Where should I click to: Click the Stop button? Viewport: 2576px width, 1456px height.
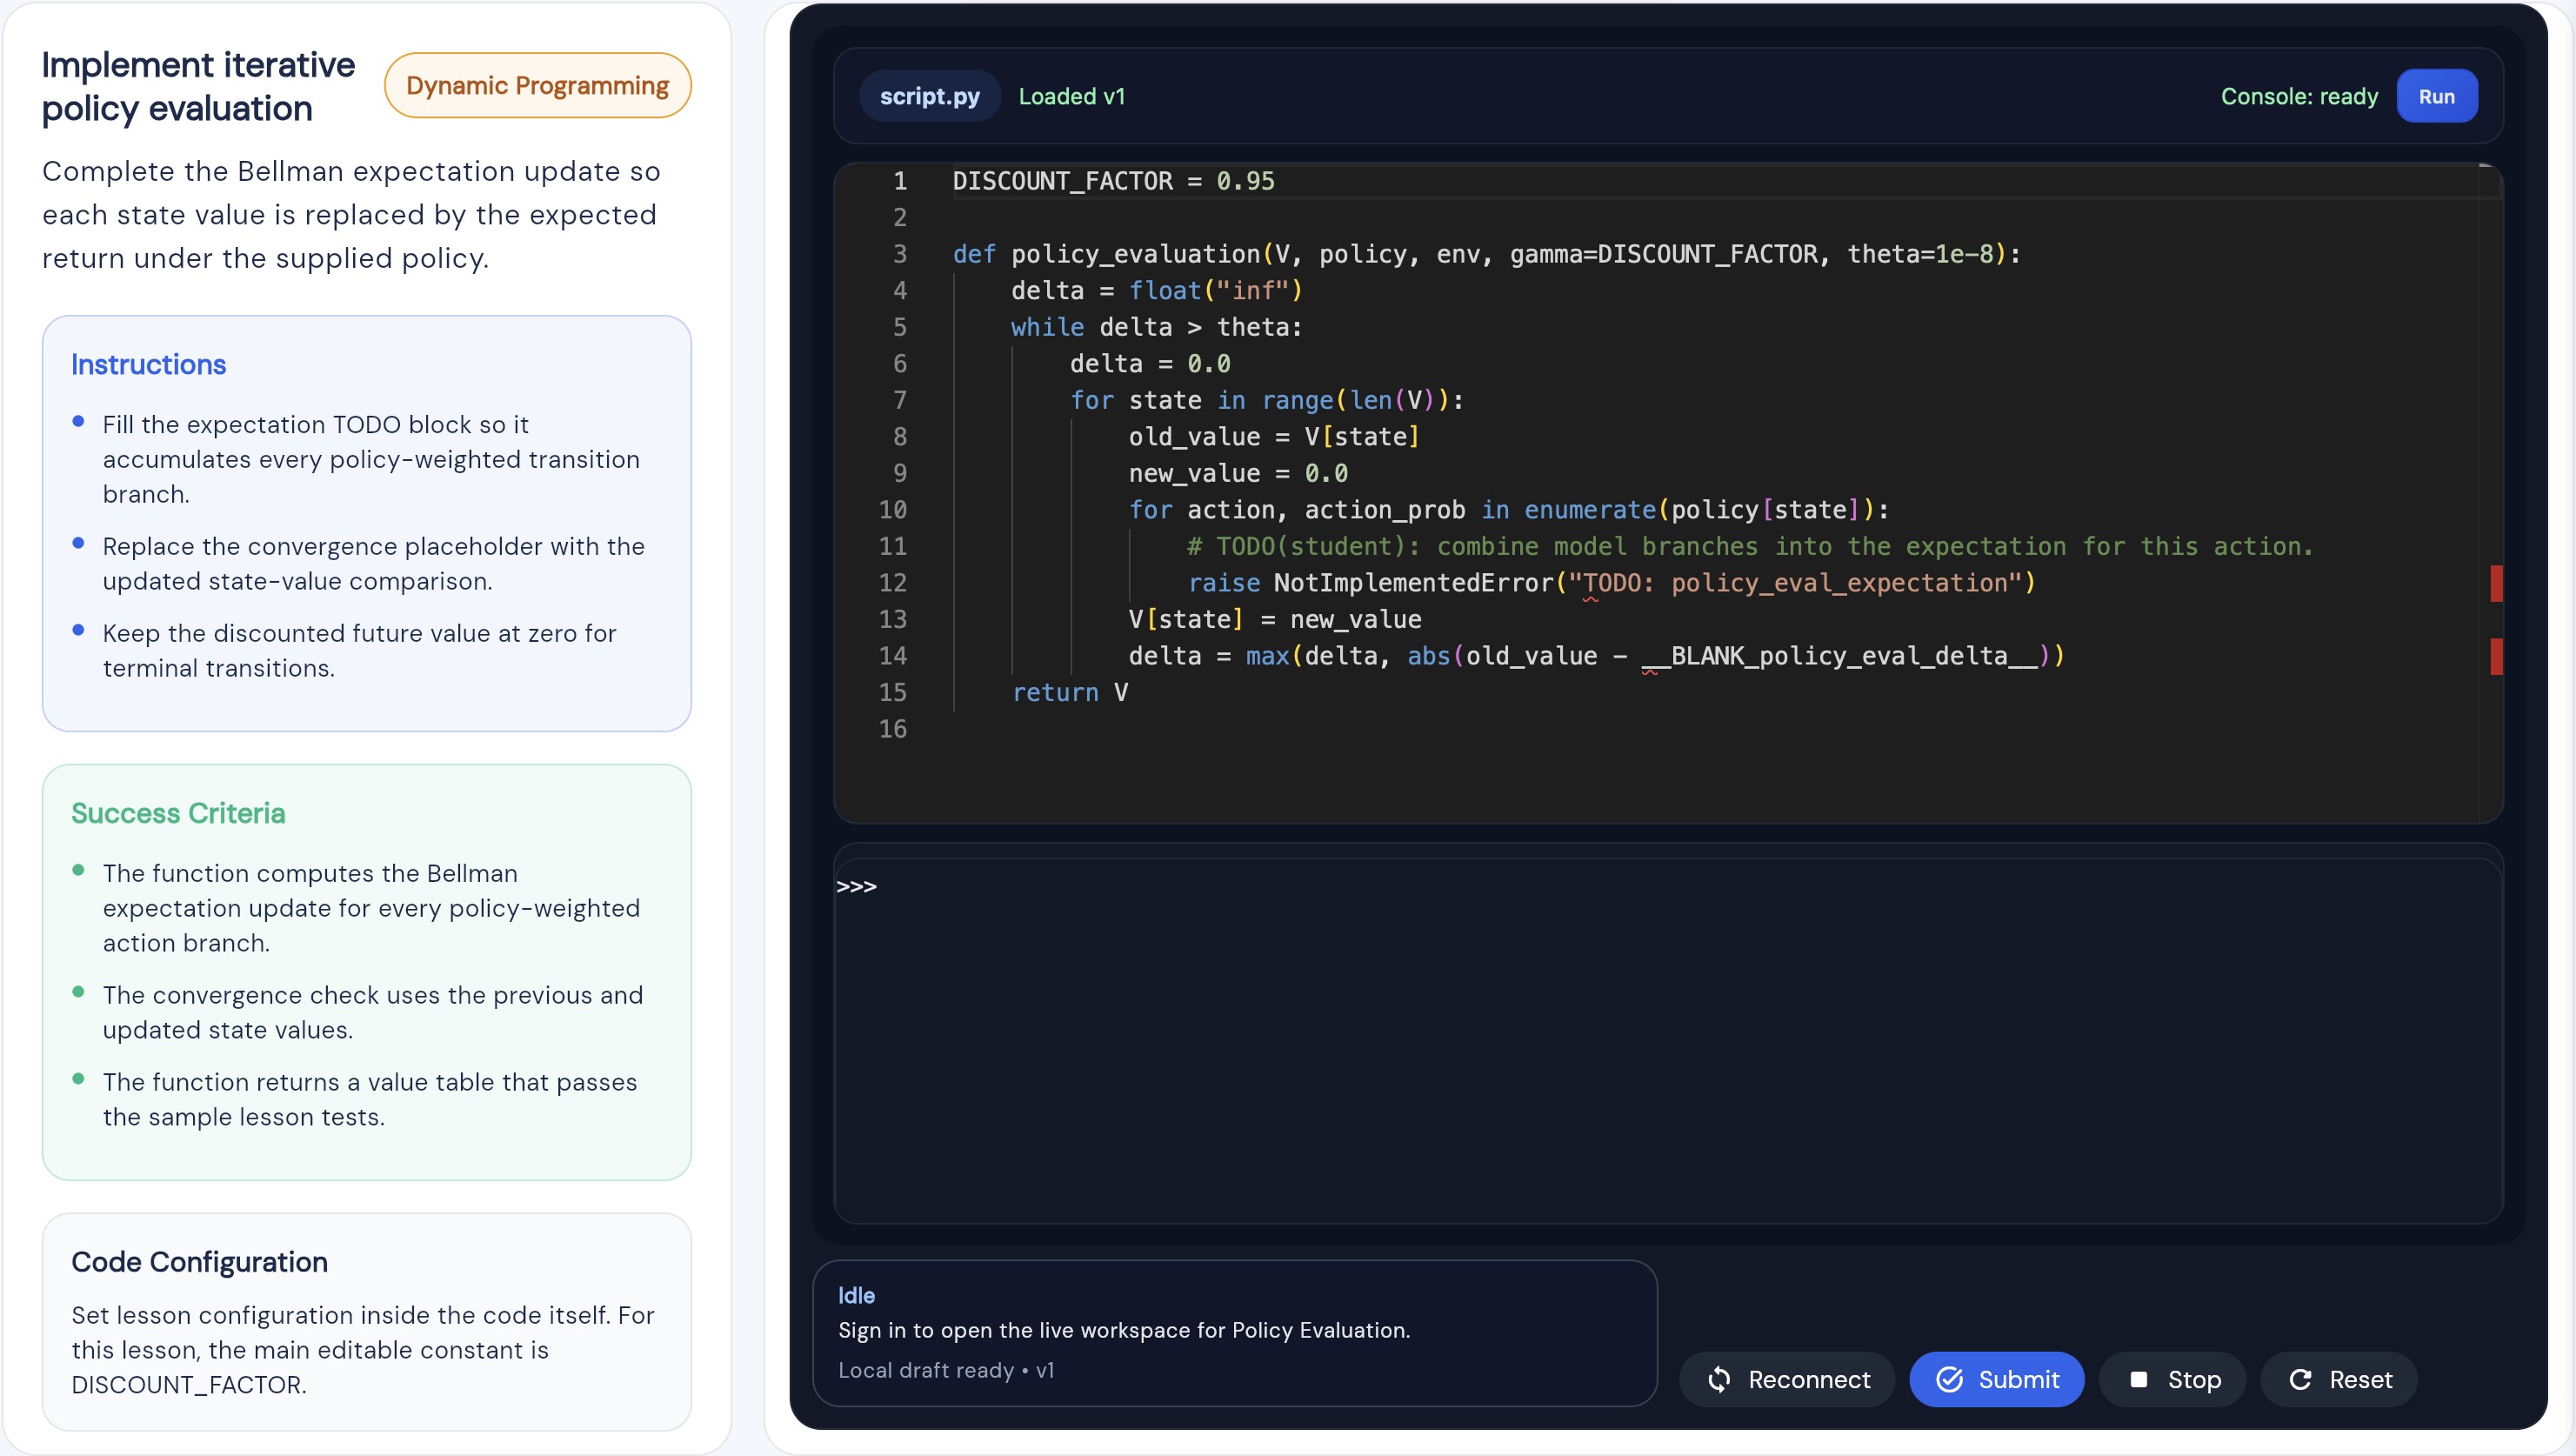[2172, 1379]
